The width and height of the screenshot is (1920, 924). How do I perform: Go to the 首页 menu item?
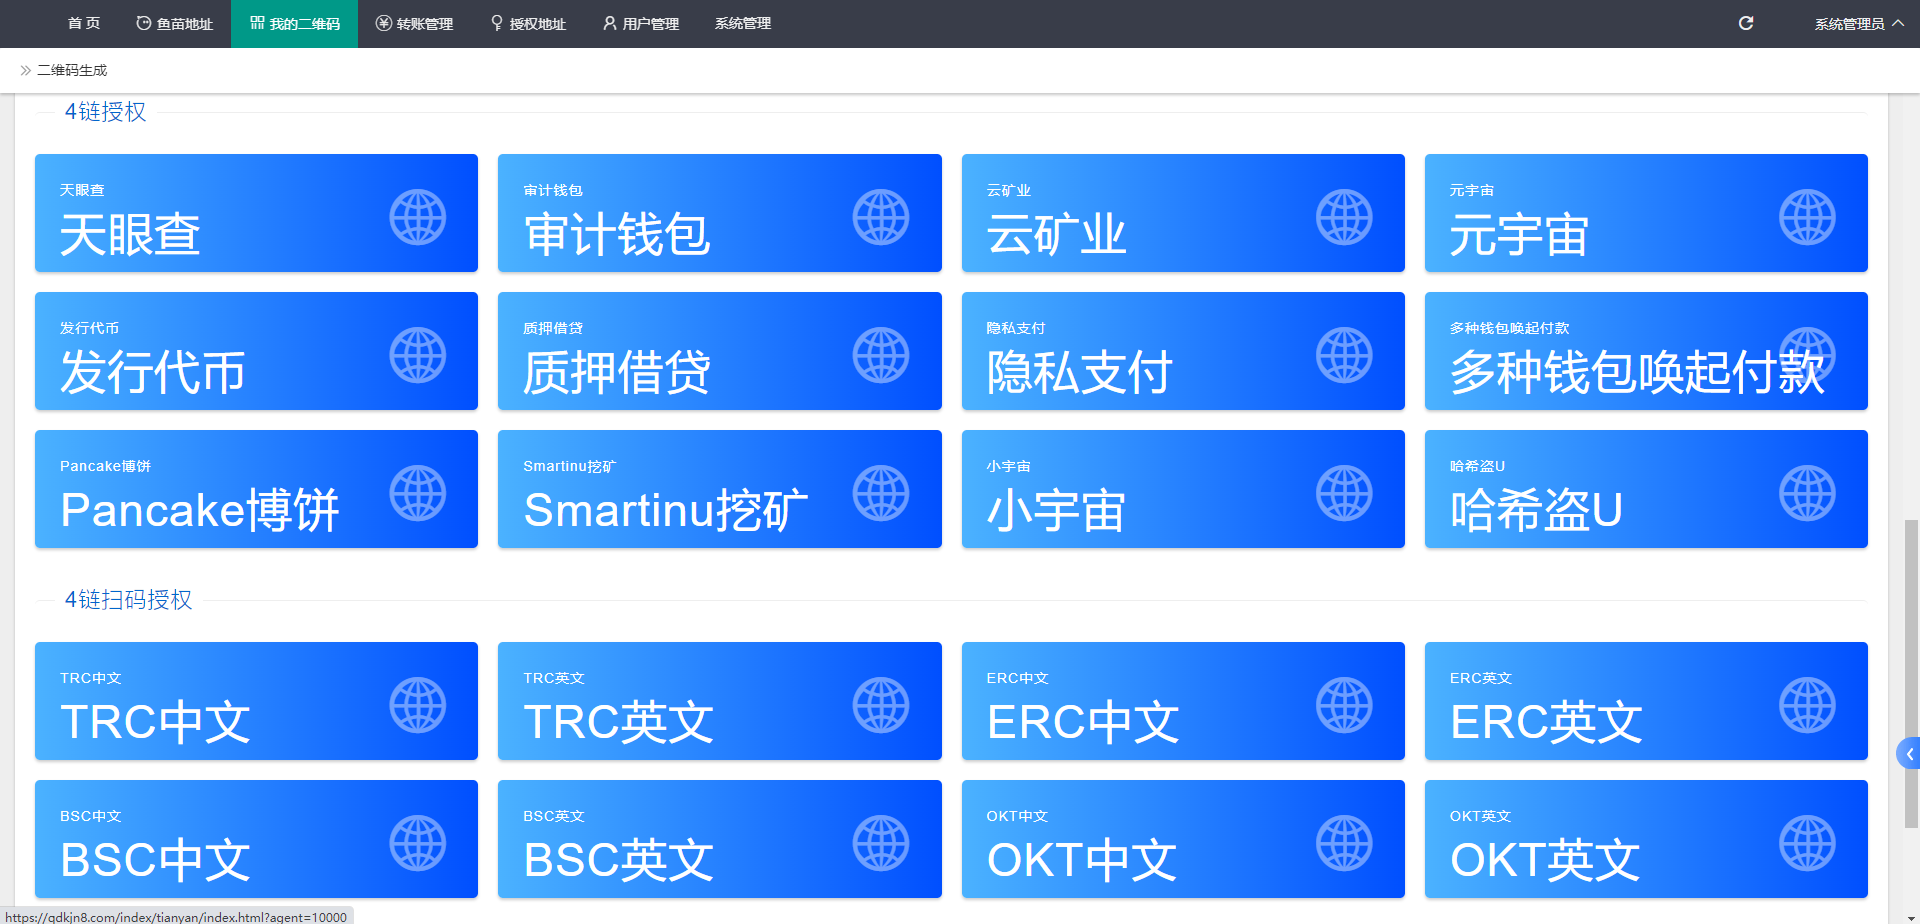click(x=84, y=24)
